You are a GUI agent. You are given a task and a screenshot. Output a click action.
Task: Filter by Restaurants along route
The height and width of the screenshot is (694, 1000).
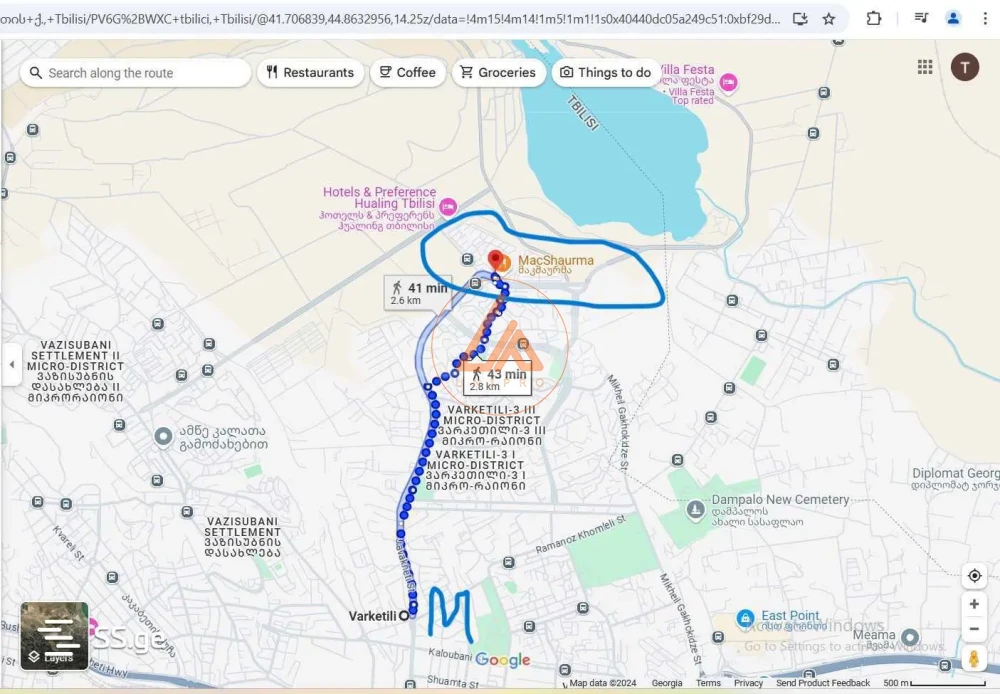click(310, 73)
